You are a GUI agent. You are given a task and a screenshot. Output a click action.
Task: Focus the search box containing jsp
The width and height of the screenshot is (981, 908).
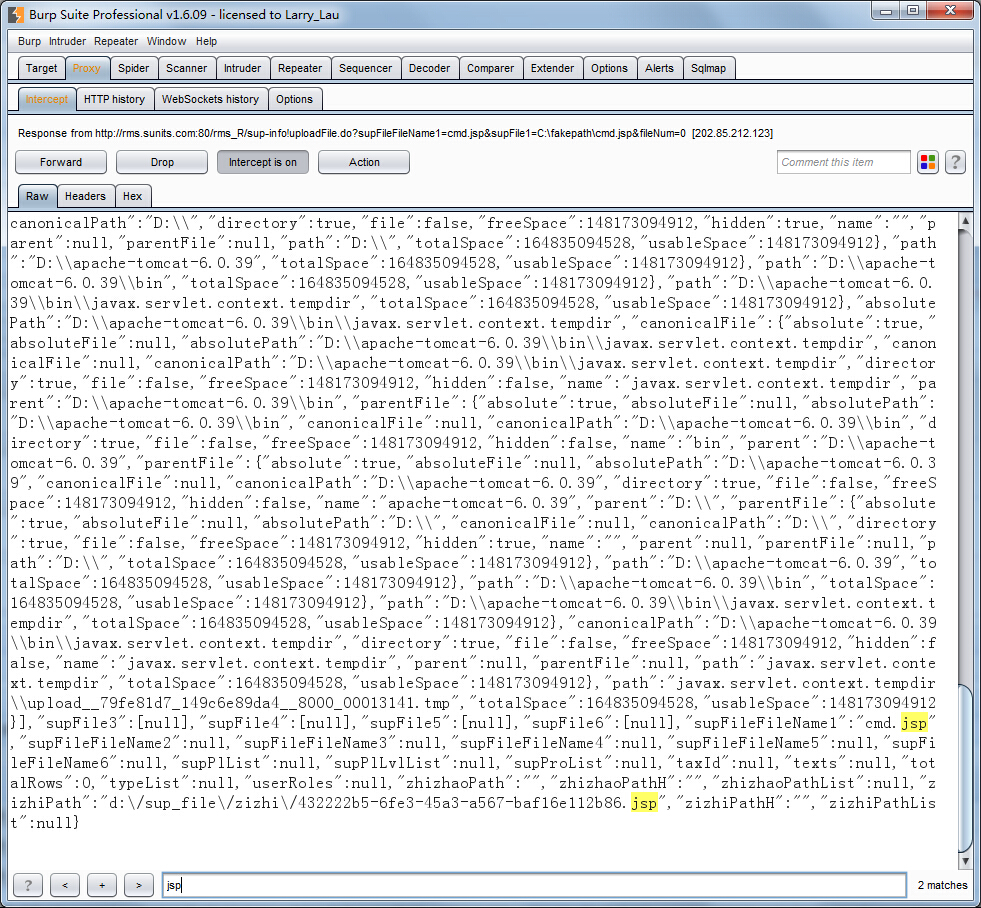coord(534,885)
